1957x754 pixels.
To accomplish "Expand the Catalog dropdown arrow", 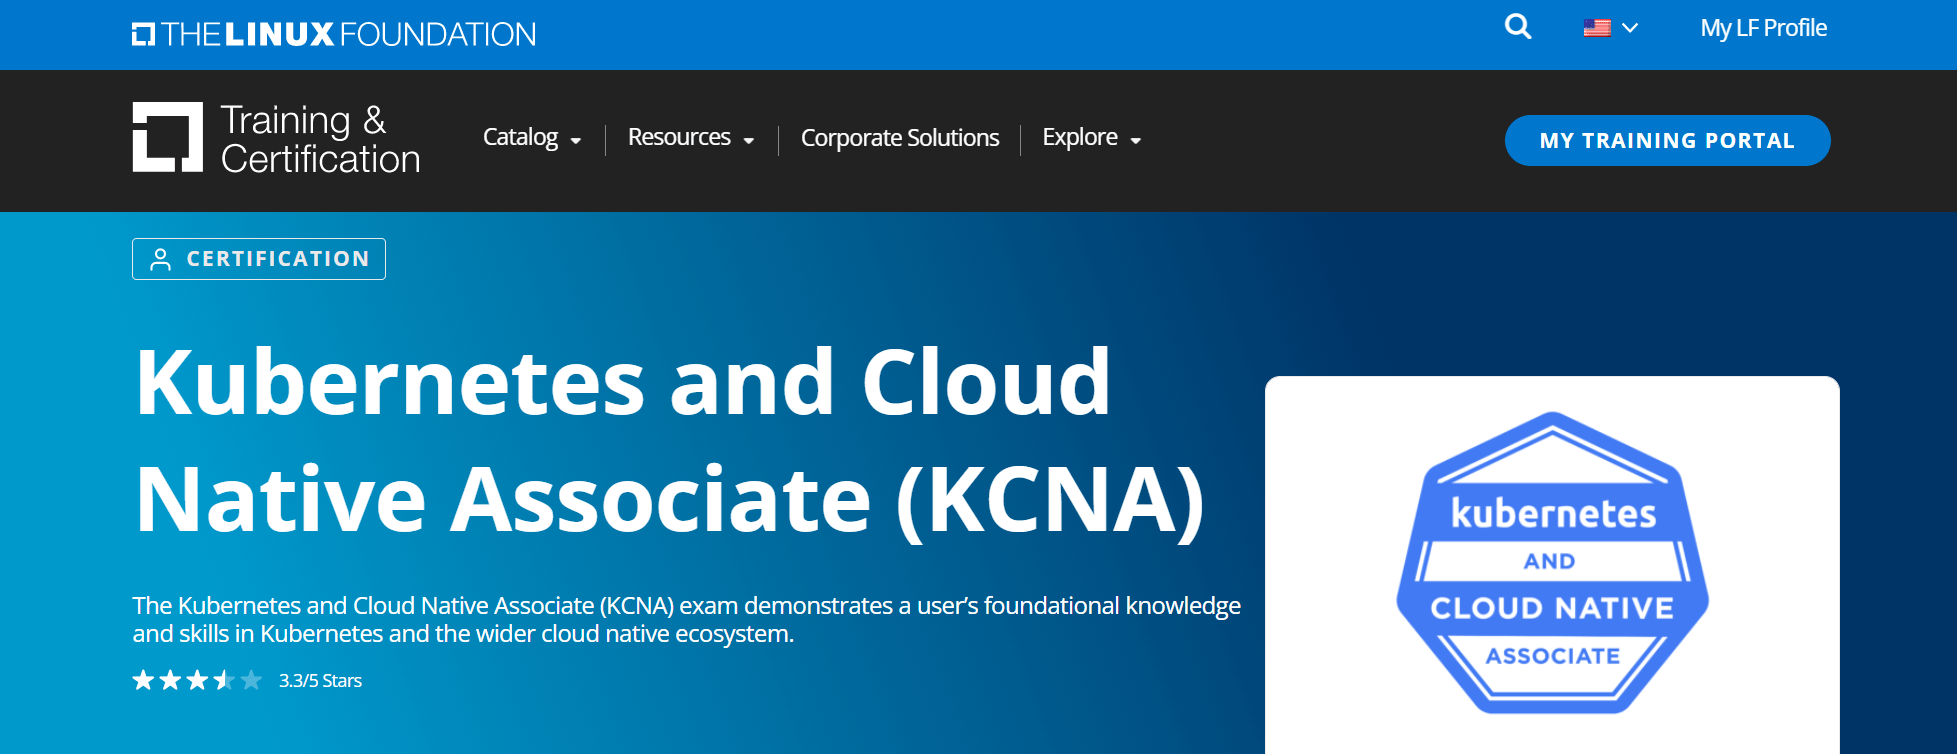I will (x=576, y=141).
